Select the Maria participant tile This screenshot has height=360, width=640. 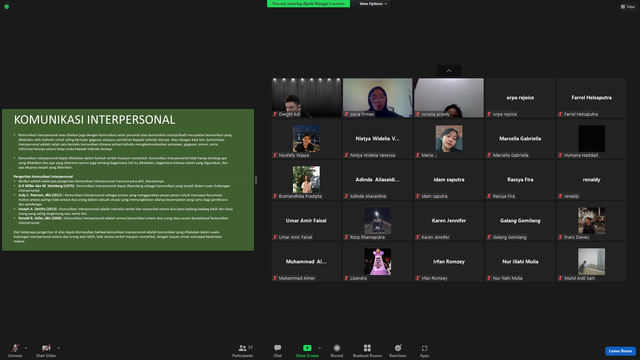449,139
